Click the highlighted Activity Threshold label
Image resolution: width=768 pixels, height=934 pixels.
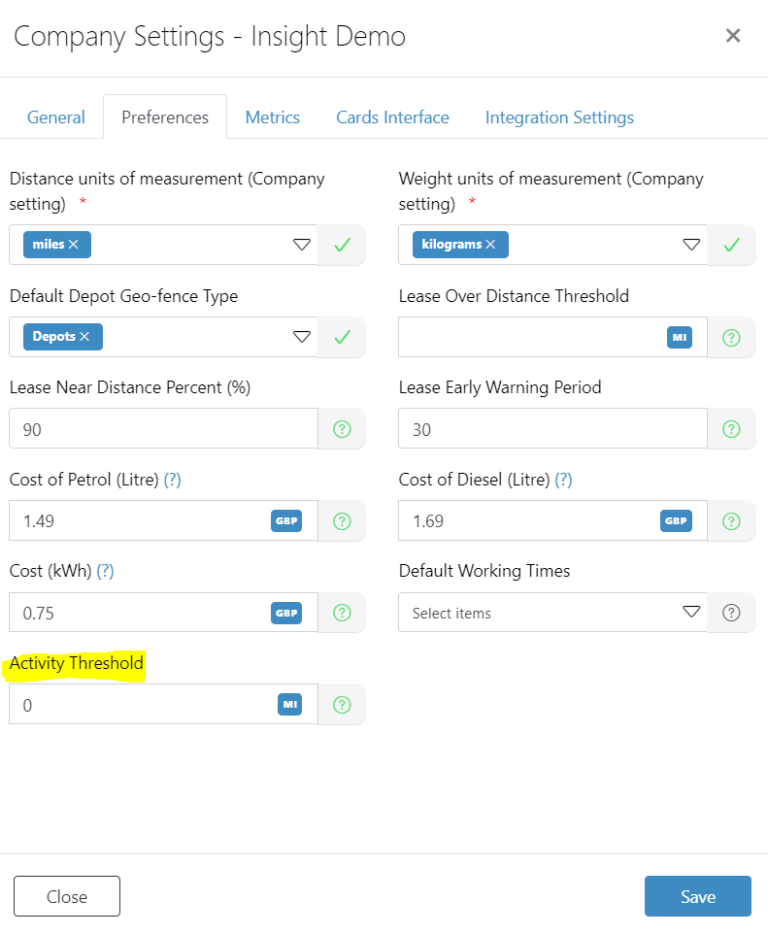point(76,662)
